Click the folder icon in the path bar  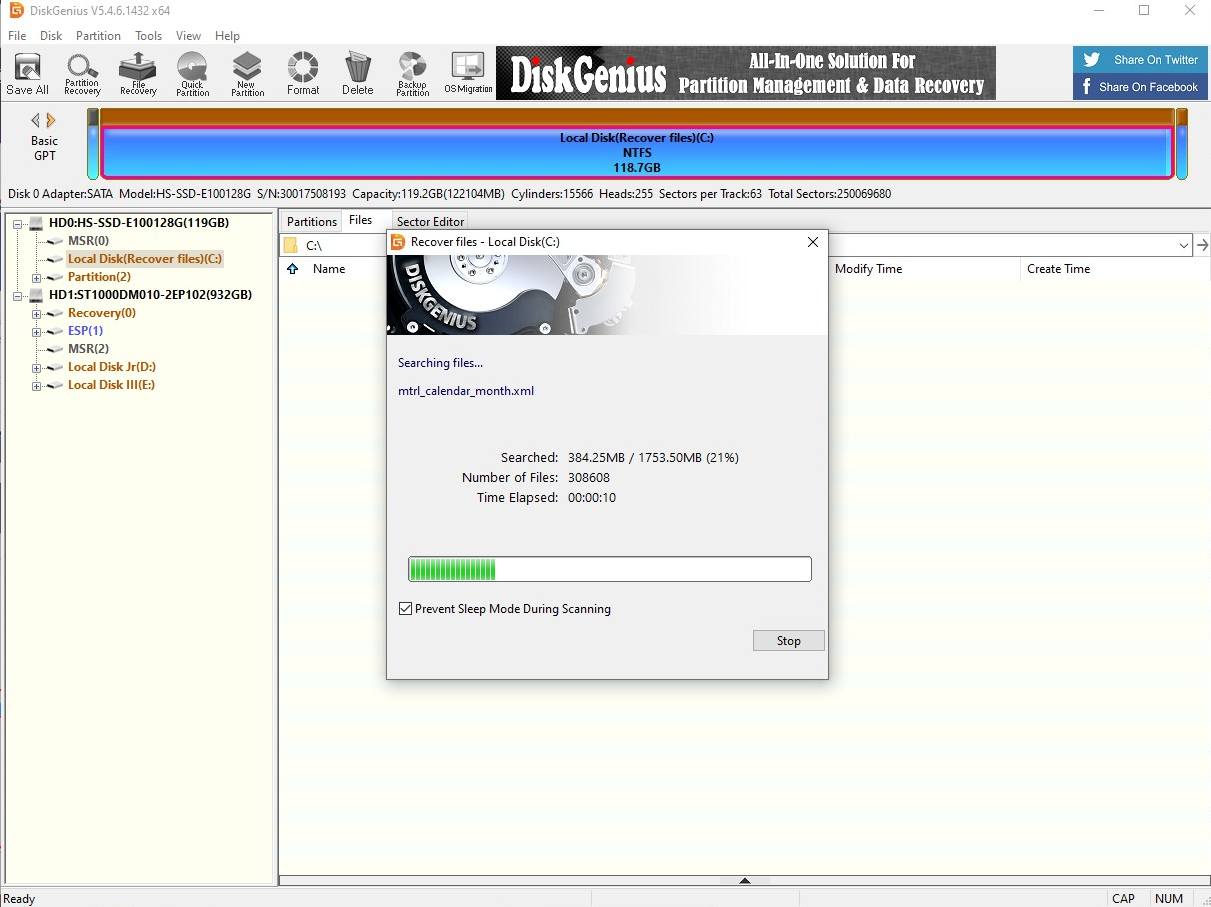coord(291,245)
